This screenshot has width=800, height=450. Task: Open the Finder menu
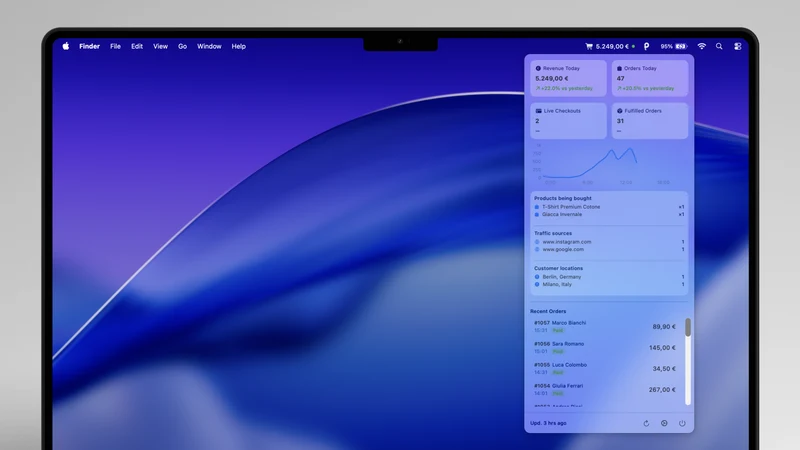pyautogui.click(x=89, y=46)
